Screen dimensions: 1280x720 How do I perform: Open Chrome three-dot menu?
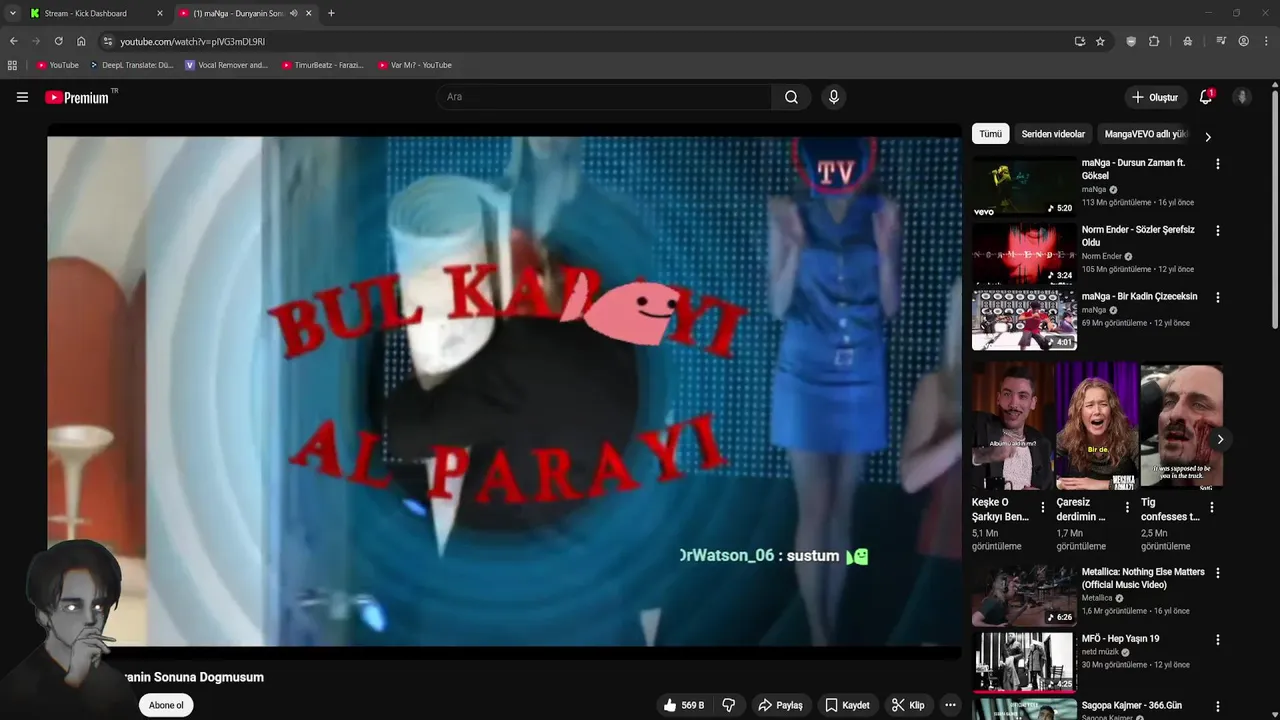click(x=1267, y=41)
